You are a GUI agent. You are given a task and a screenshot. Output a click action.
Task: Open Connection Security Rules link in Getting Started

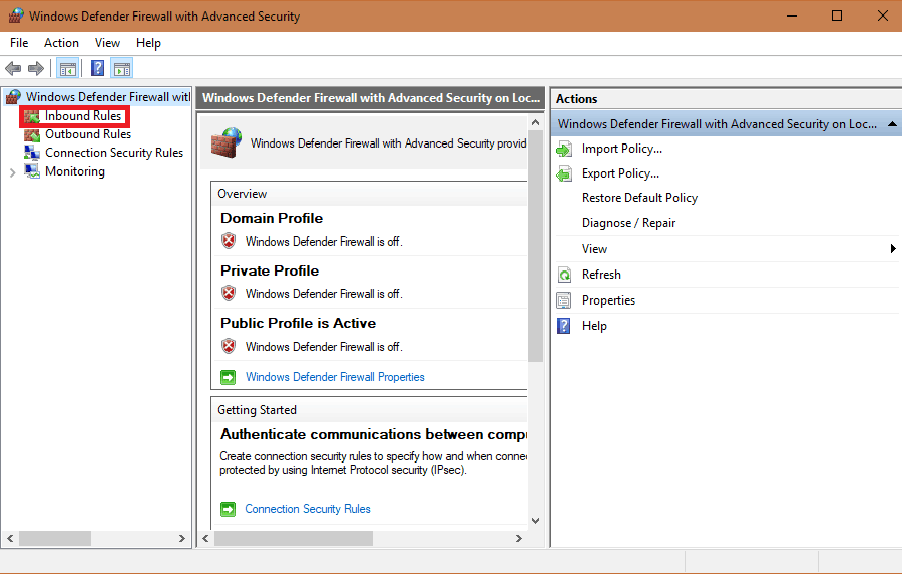click(x=308, y=509)
